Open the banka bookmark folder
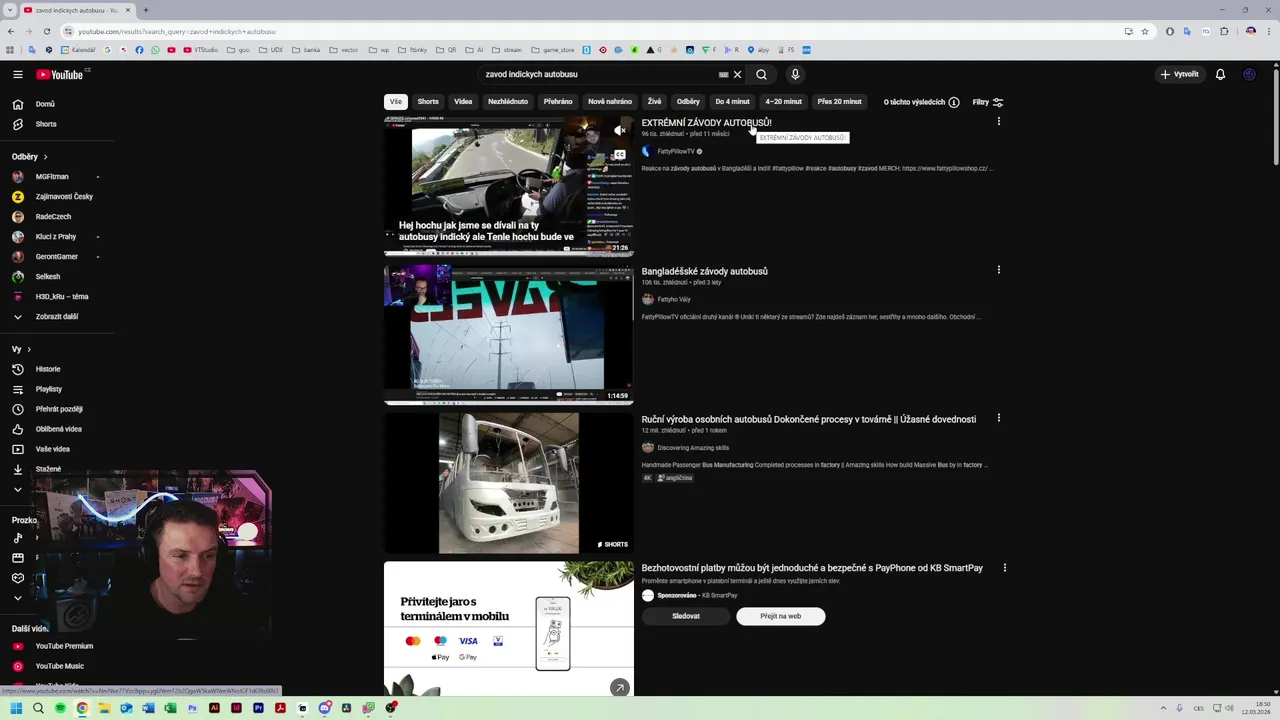Viewport: 1280px width, 720px height. (x=306, y=50)
